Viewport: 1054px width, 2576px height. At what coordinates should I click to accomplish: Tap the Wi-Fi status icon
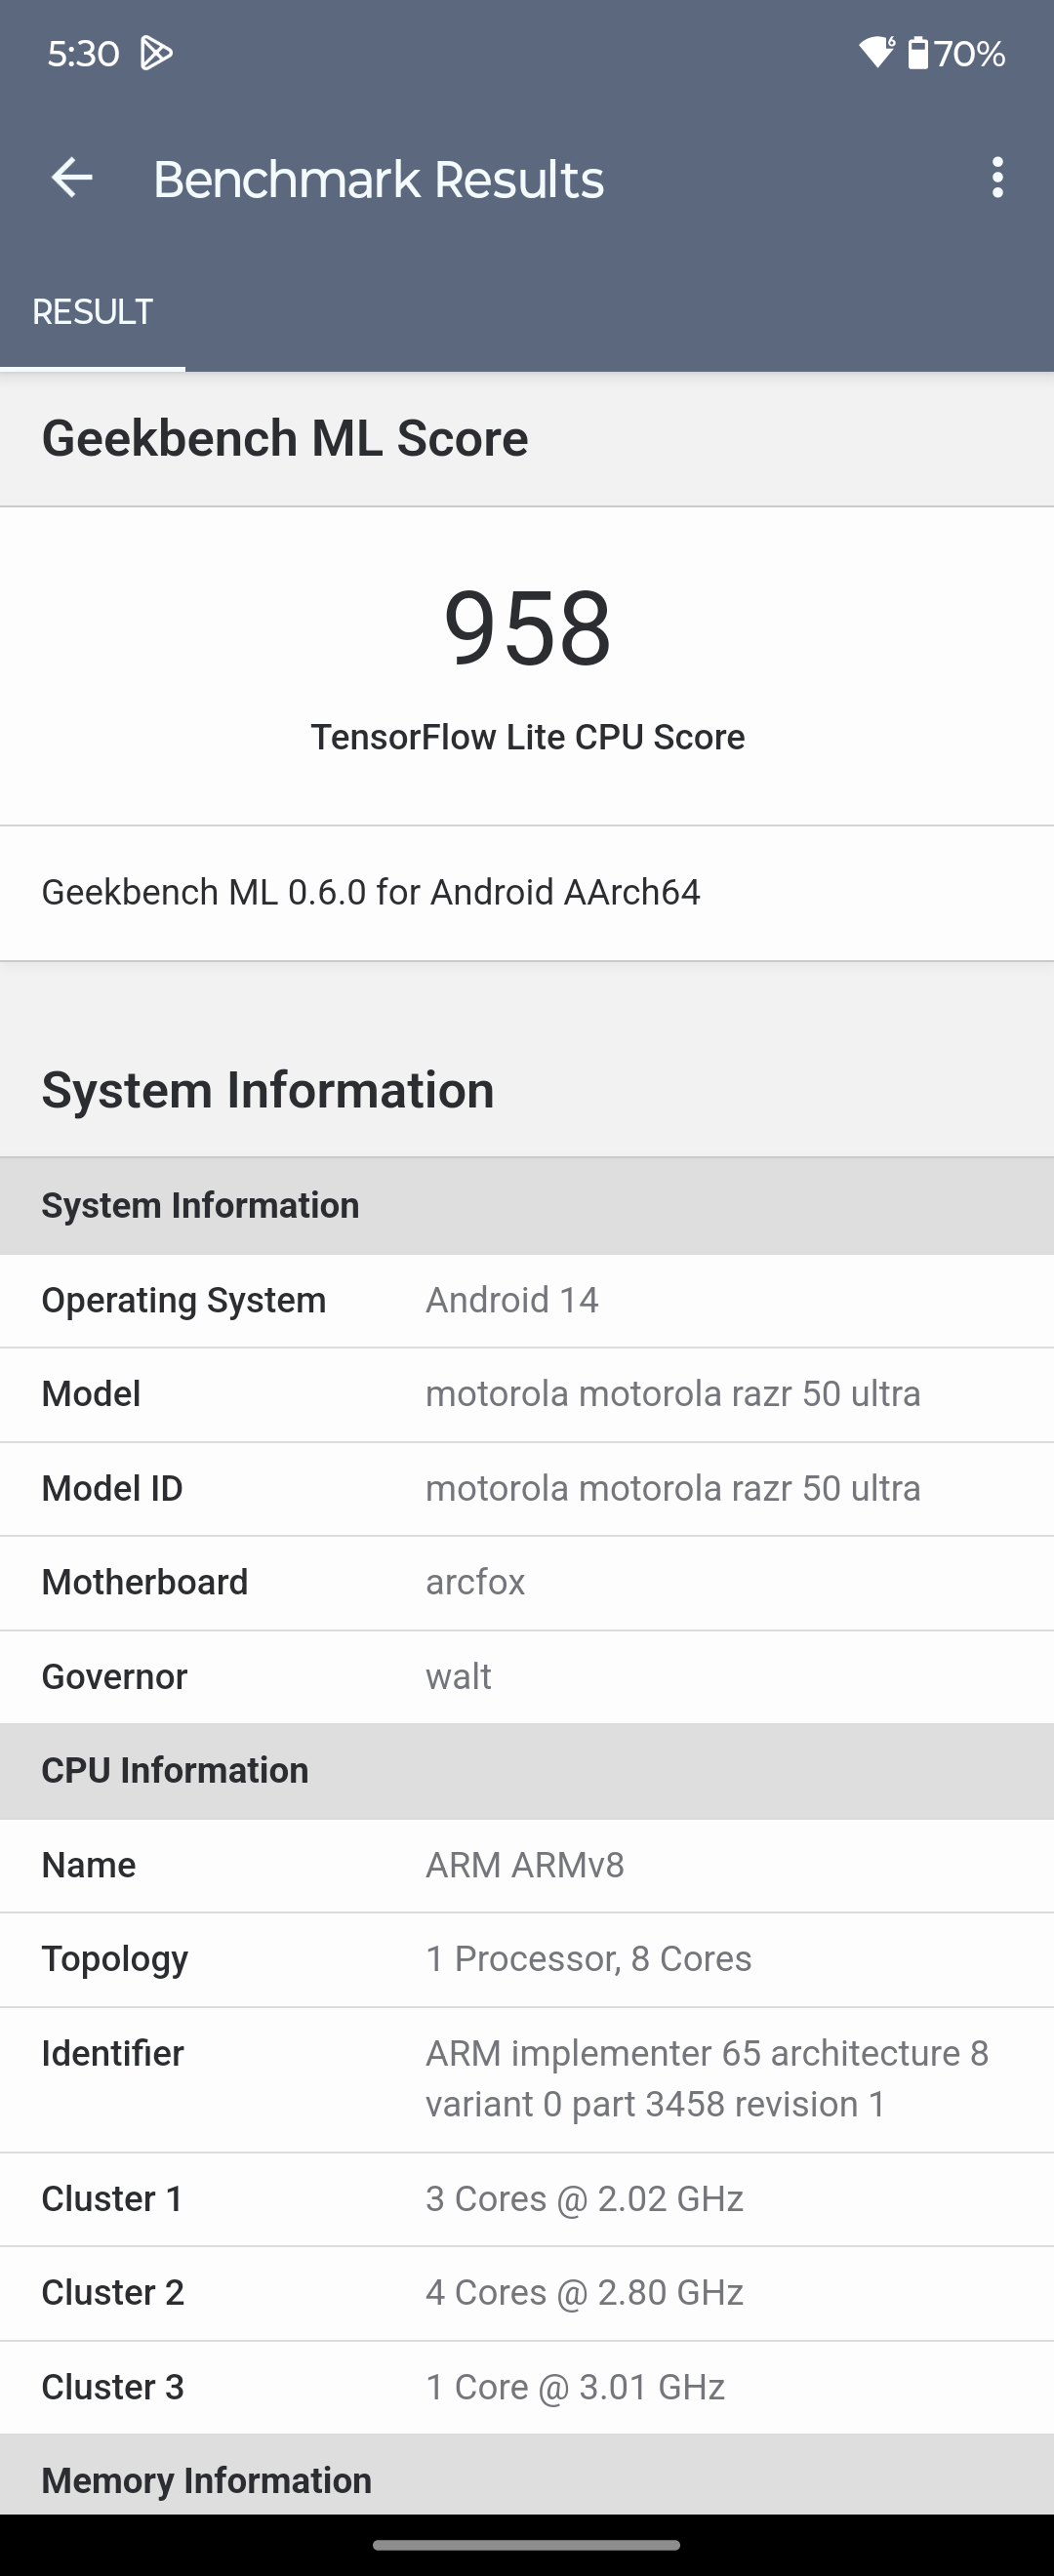click(x=877, y=52)
